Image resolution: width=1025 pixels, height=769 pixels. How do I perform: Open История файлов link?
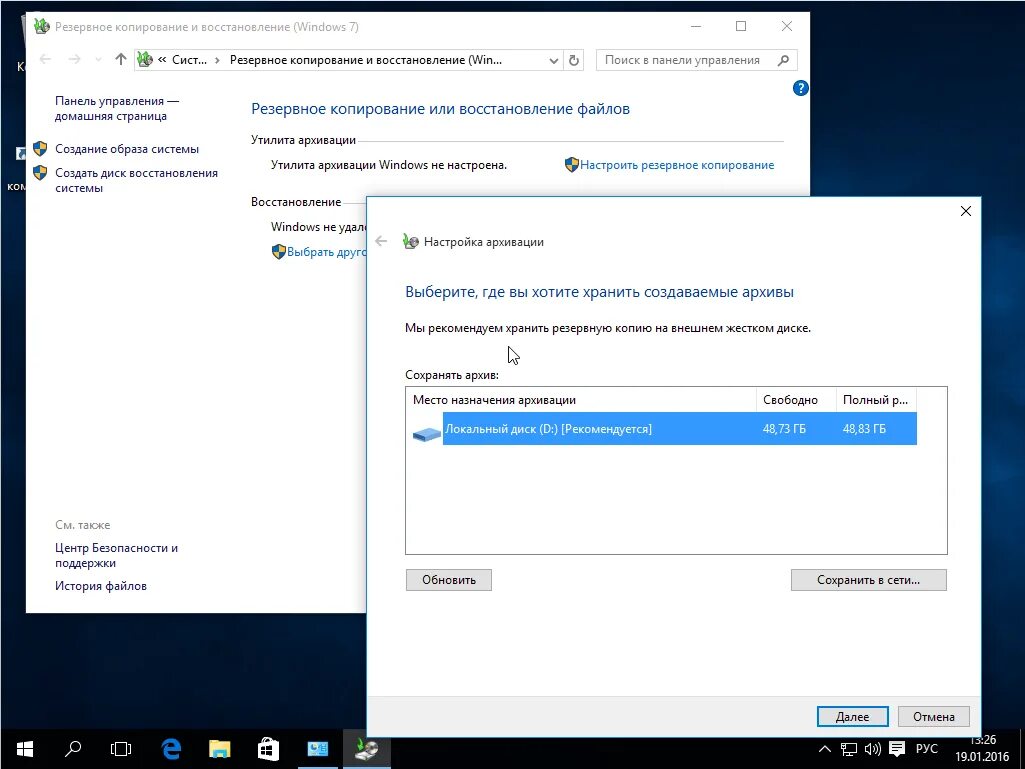101,586
